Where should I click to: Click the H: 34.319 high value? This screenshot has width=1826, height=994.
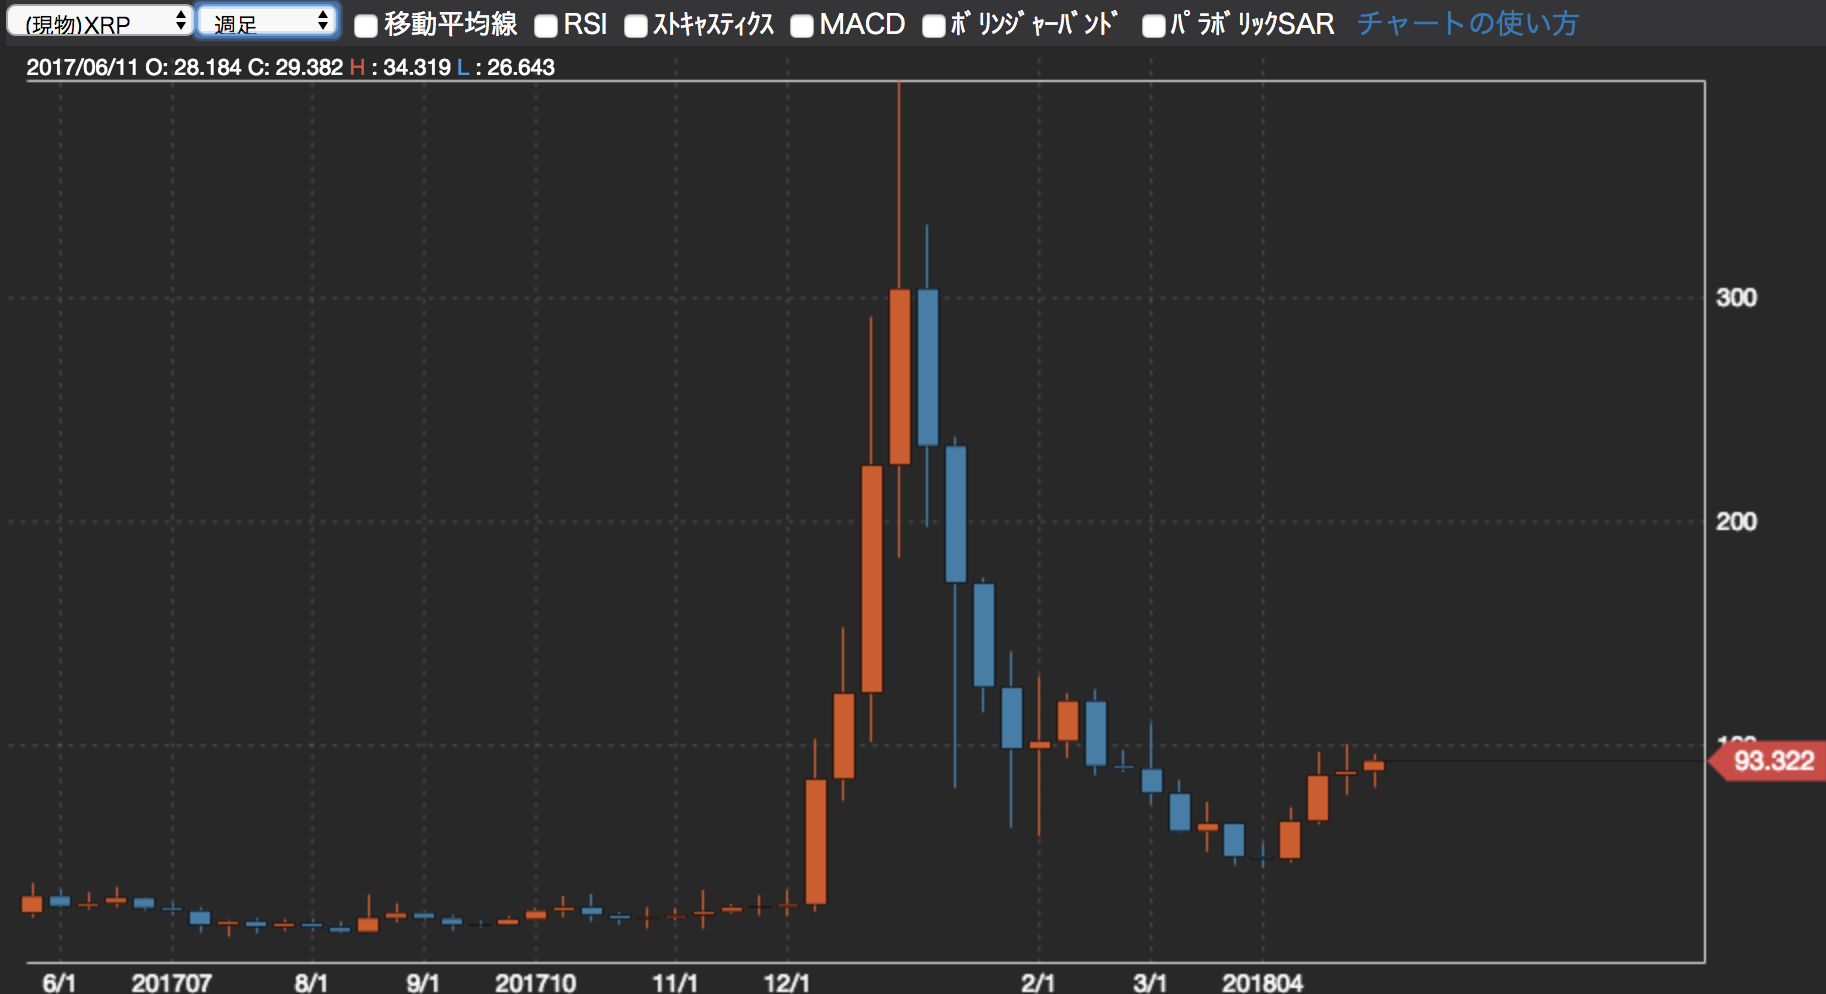[400, 68]
